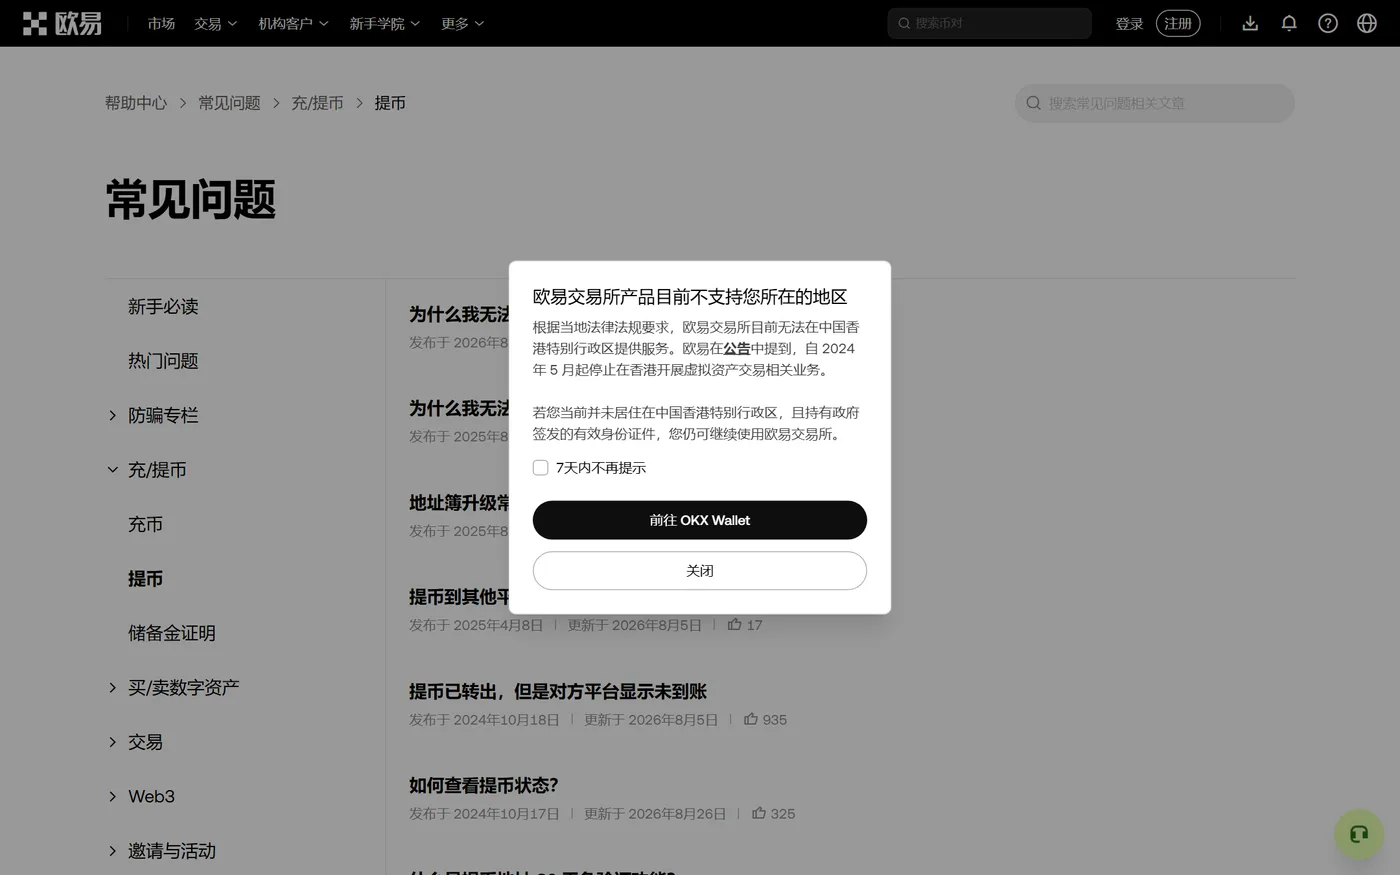Image resolution: width=1400 pixels, height=875 pixels.
Task: Expand the Web3 sidebar section
Action: [113, 796]
